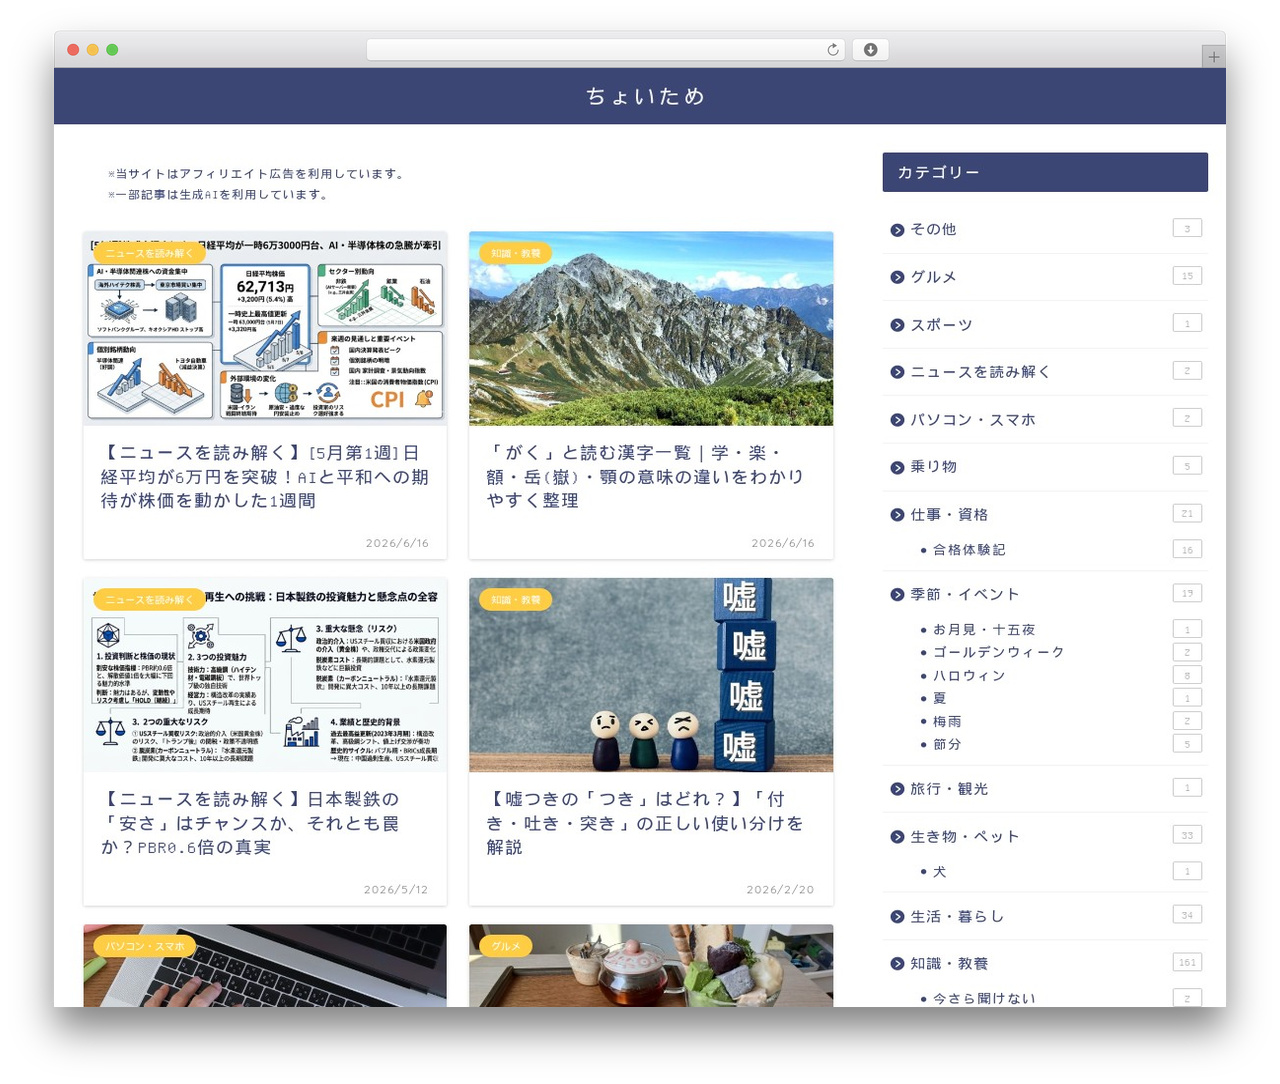Viewport: 1280px width, 1084px height.
Task: Click the chevron icon beside グルメ category
Action: (x=897, y=277)
